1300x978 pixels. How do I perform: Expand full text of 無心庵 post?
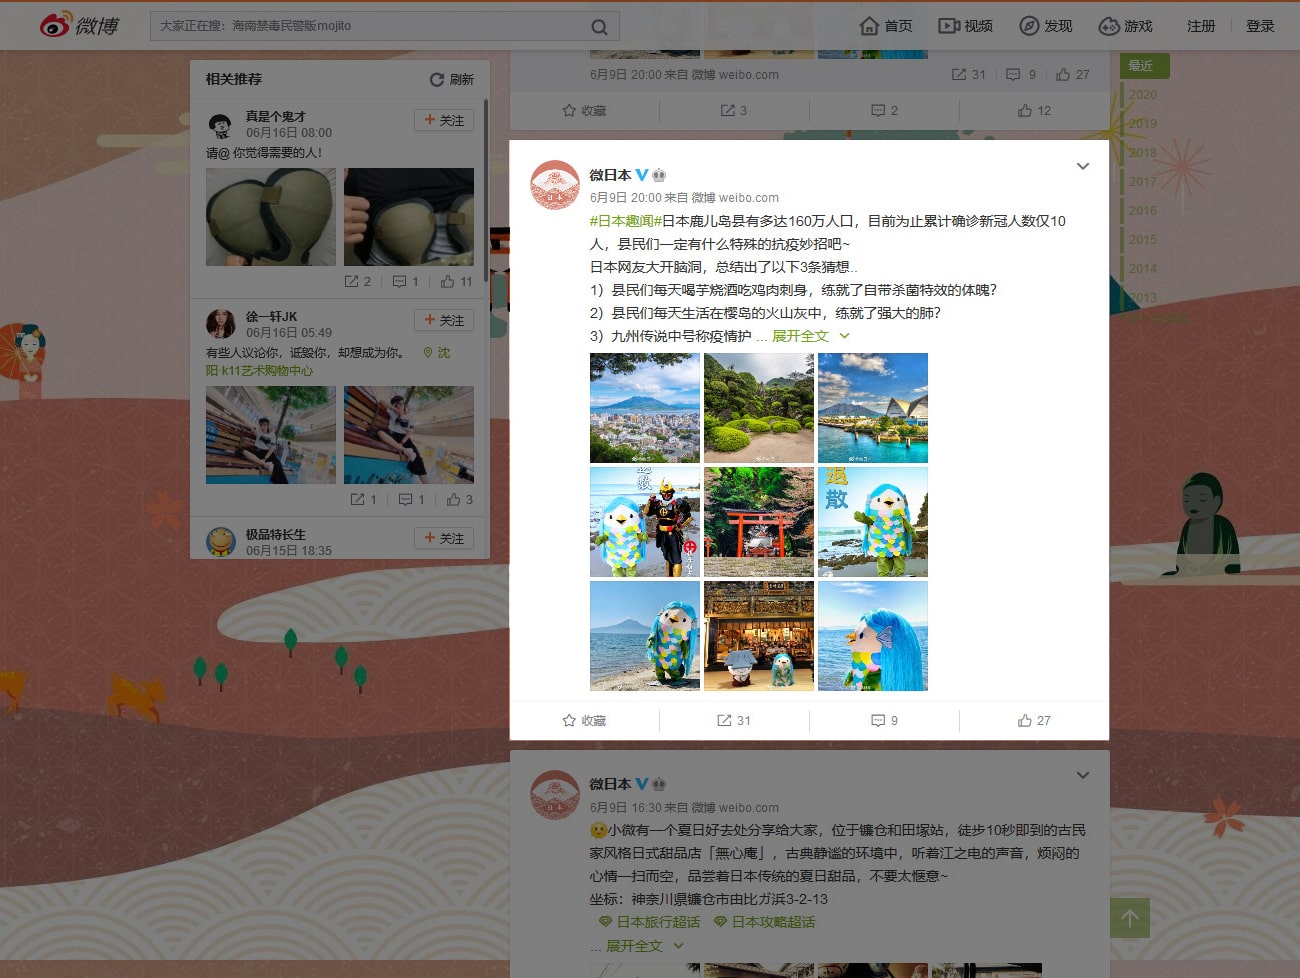click(645, 946)
